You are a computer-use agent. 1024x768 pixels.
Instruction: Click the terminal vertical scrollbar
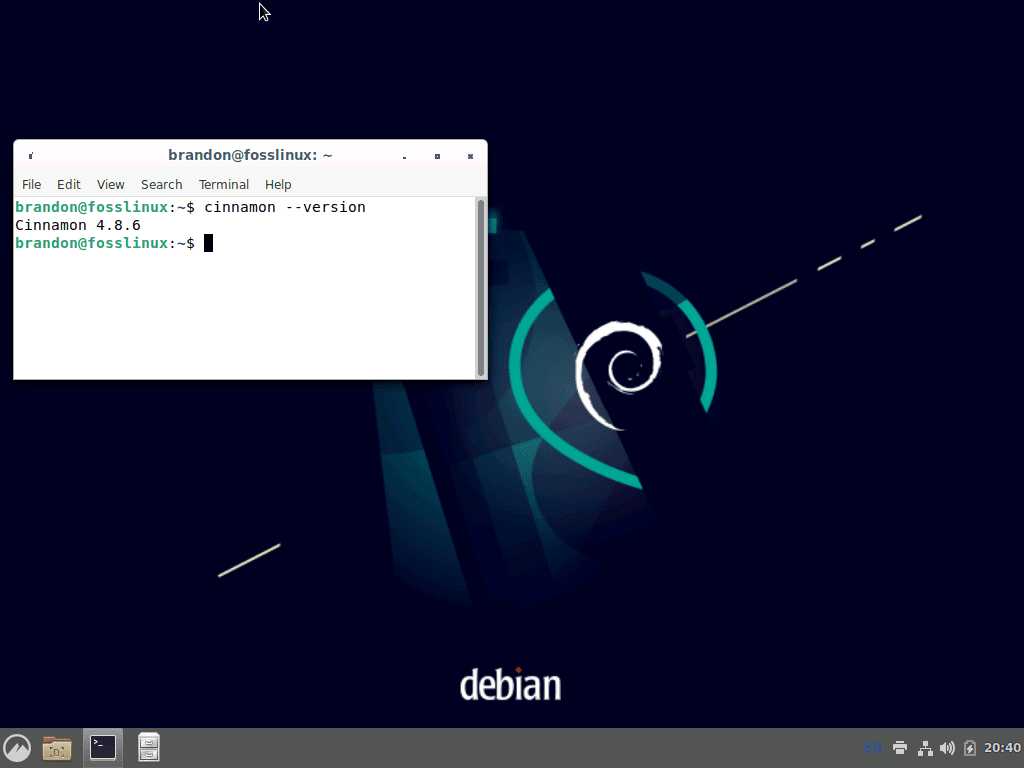point(481,288)
